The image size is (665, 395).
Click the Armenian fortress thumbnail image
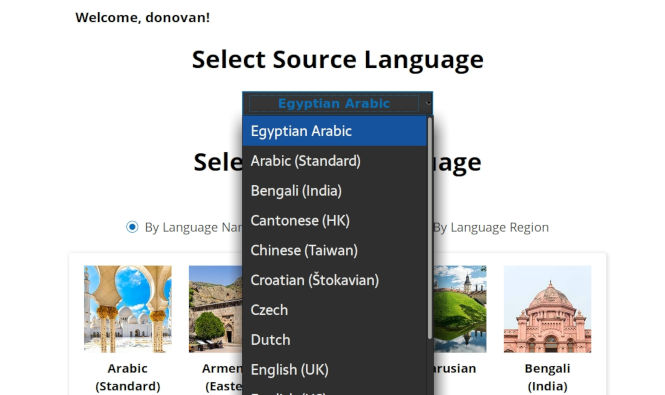pos(215,309)
